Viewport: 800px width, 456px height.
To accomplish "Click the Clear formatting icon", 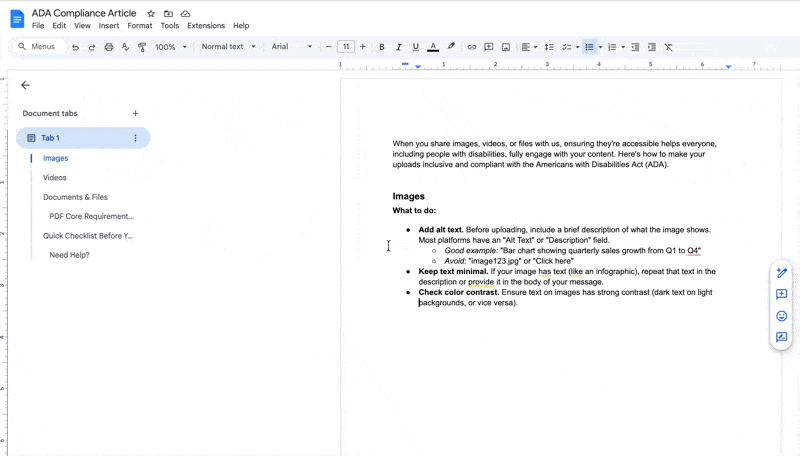I will pos(669,47).
